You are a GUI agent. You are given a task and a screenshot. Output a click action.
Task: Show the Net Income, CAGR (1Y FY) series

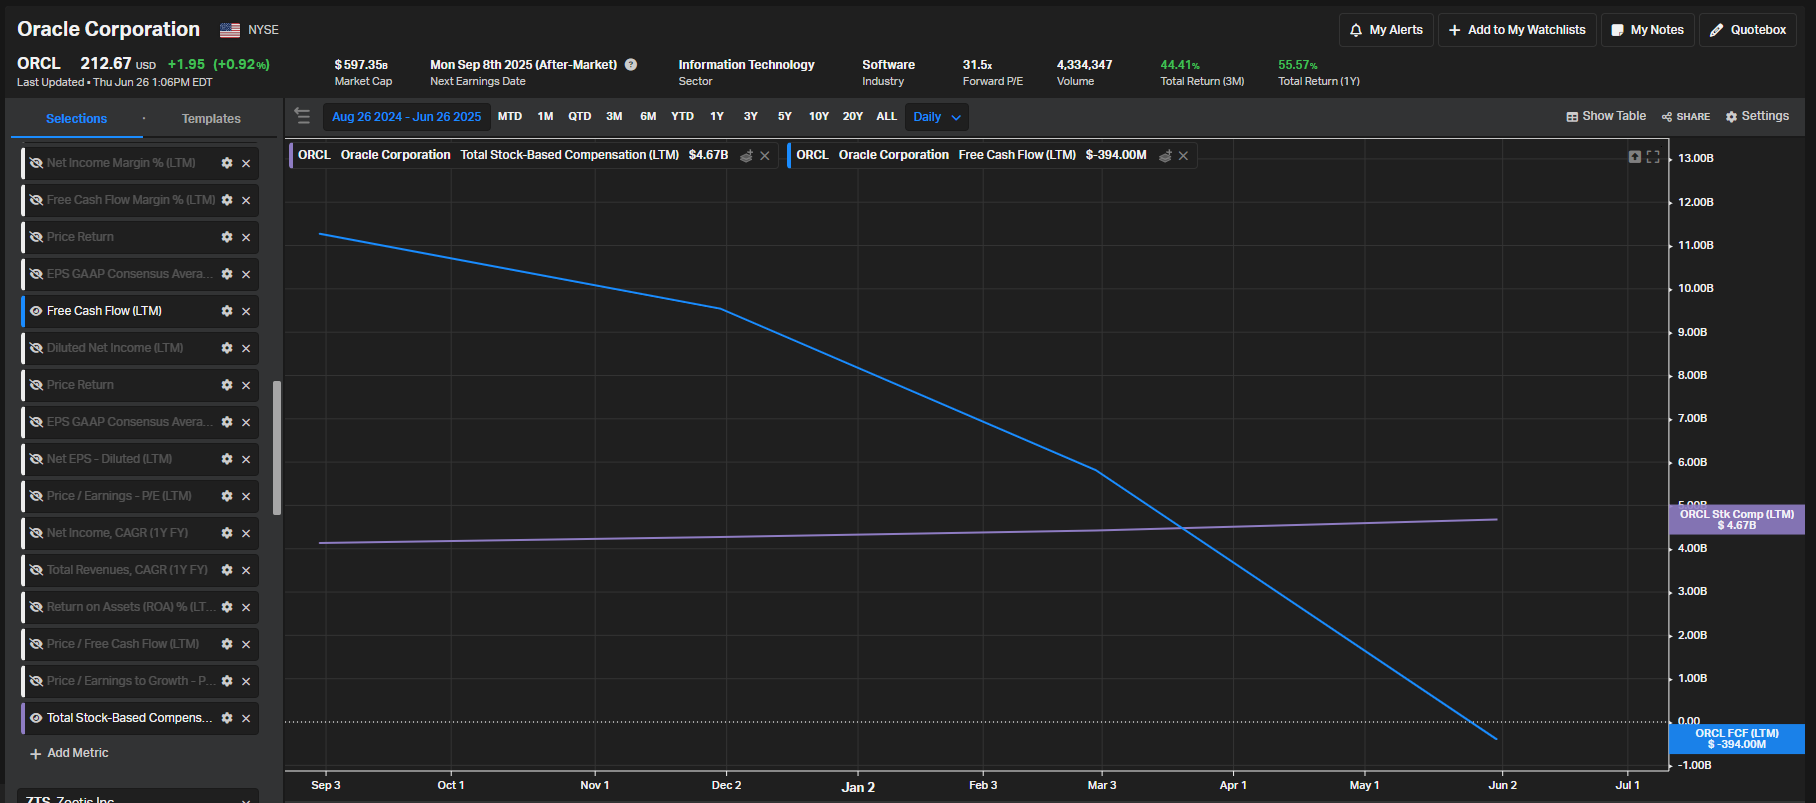[x=36, y=533]
